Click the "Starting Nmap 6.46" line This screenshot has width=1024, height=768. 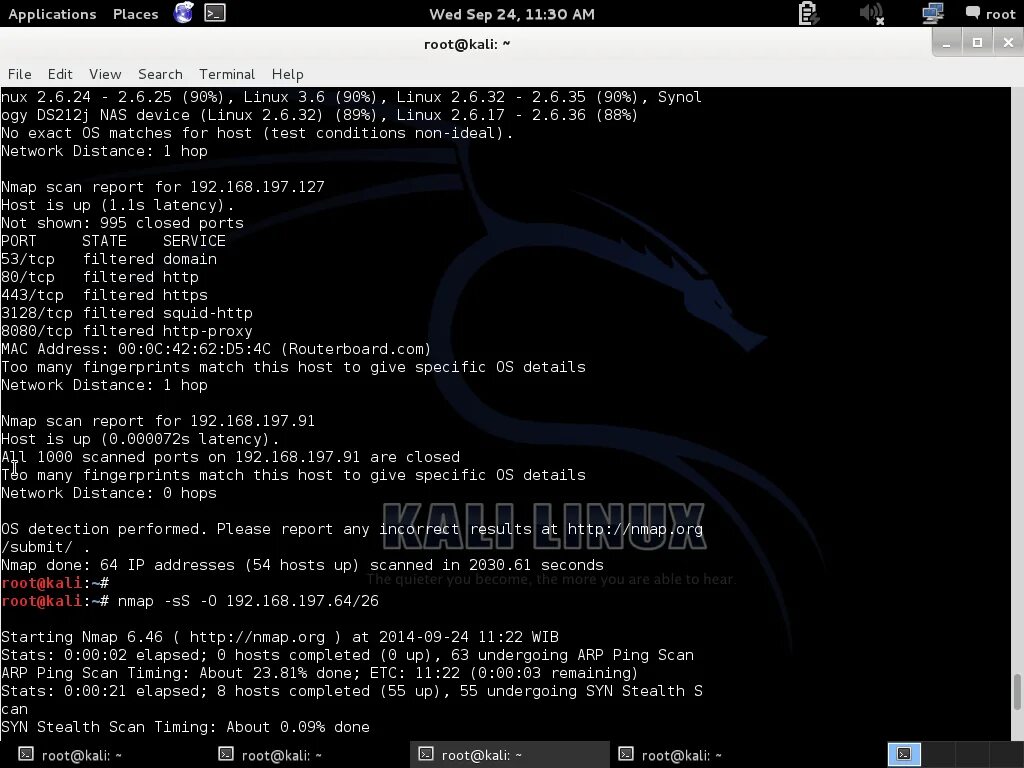click(x=280, y=637)
